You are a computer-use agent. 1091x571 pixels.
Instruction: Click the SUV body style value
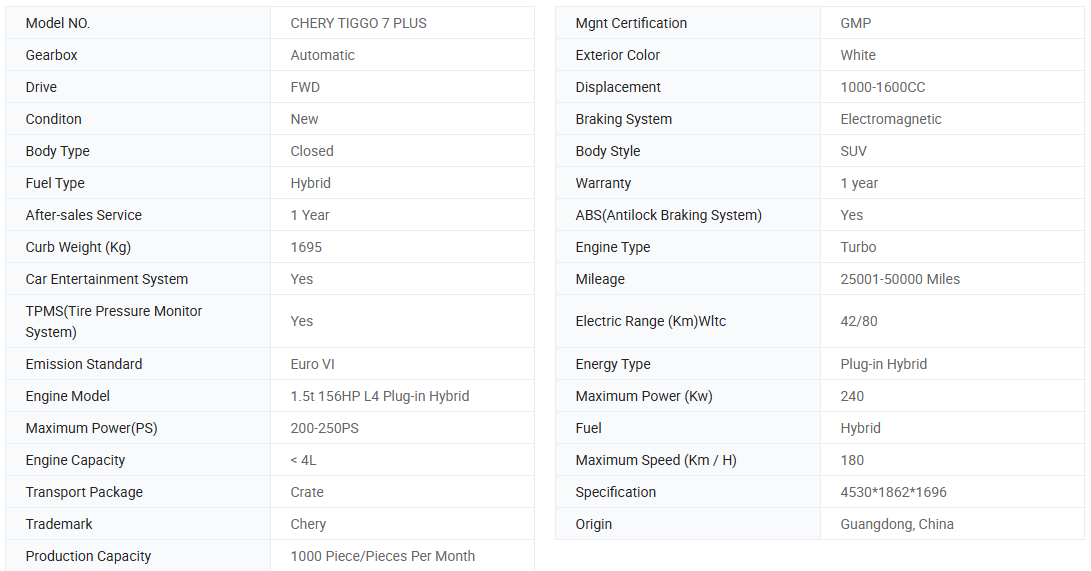point(854,151)
